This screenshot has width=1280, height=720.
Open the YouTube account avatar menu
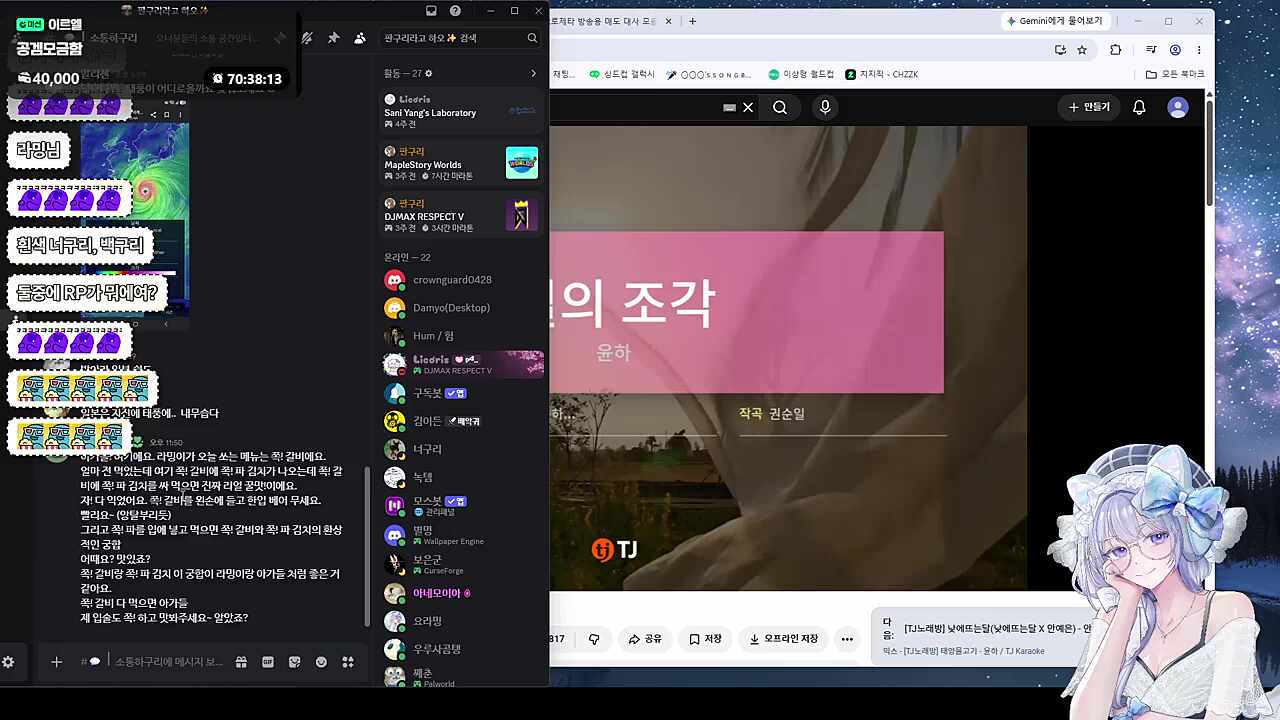(x=1178, y=107)
